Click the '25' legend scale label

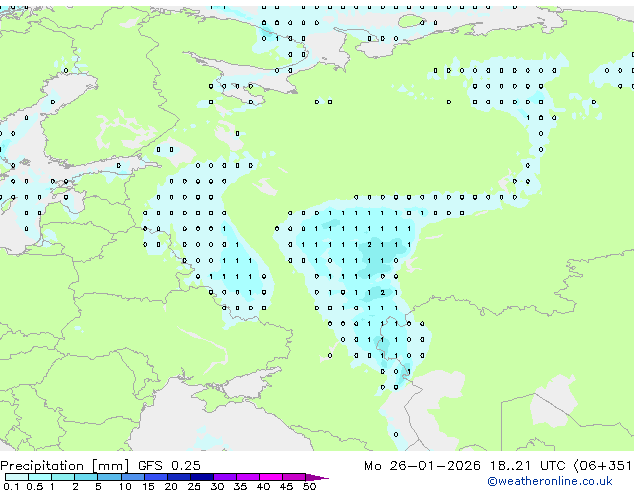point(194,486)
